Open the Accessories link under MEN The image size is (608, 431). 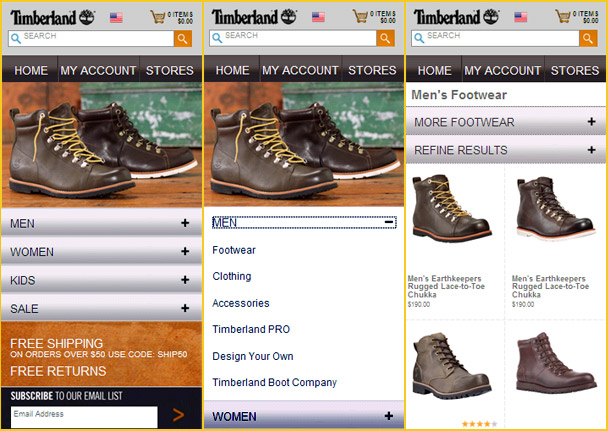[x=241, y=303]
